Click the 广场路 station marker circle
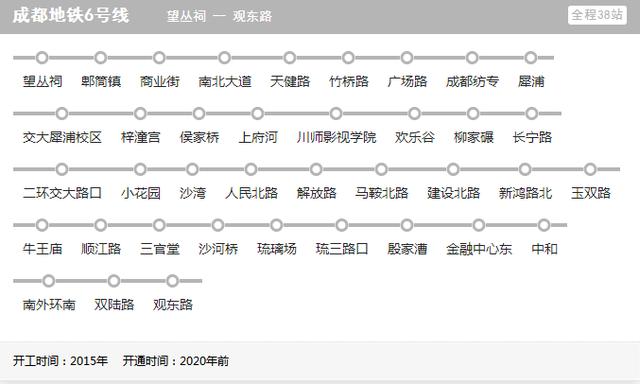The height and width of the screenshot is (384, 640). (407, 58)
